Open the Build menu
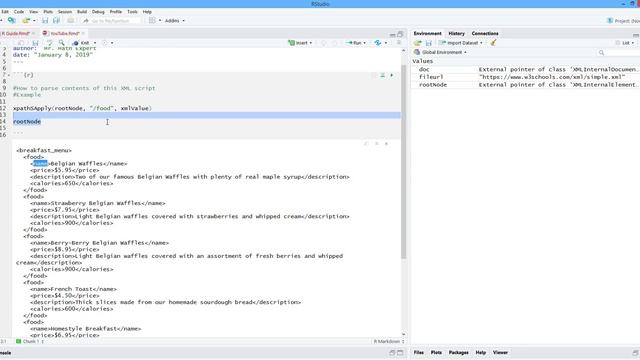This screenshot has width=640, height=360. [82, 12]
